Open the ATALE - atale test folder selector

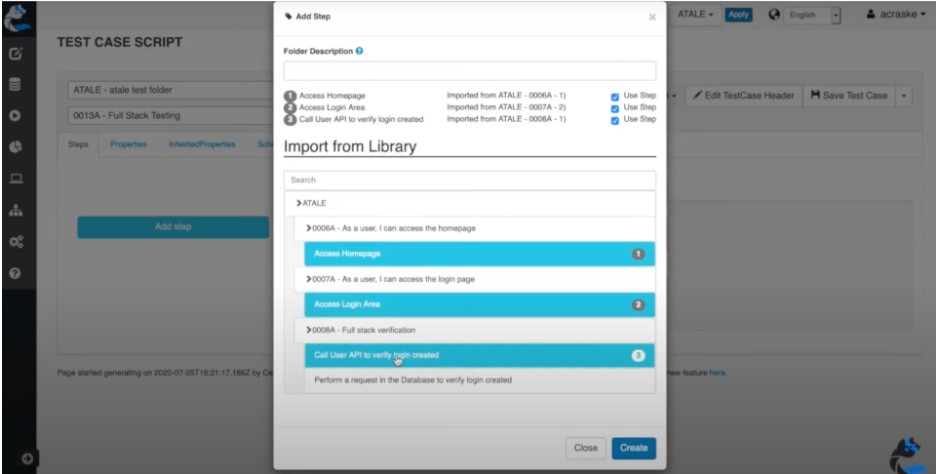point(170,90)
